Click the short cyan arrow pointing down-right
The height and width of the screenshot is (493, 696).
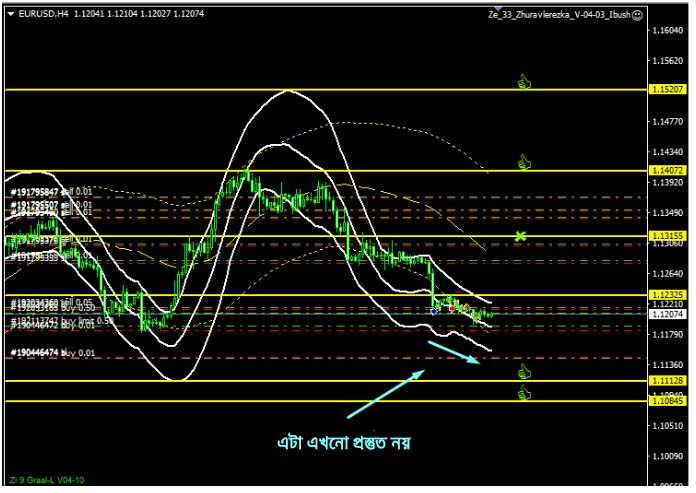tap(454, 353)
